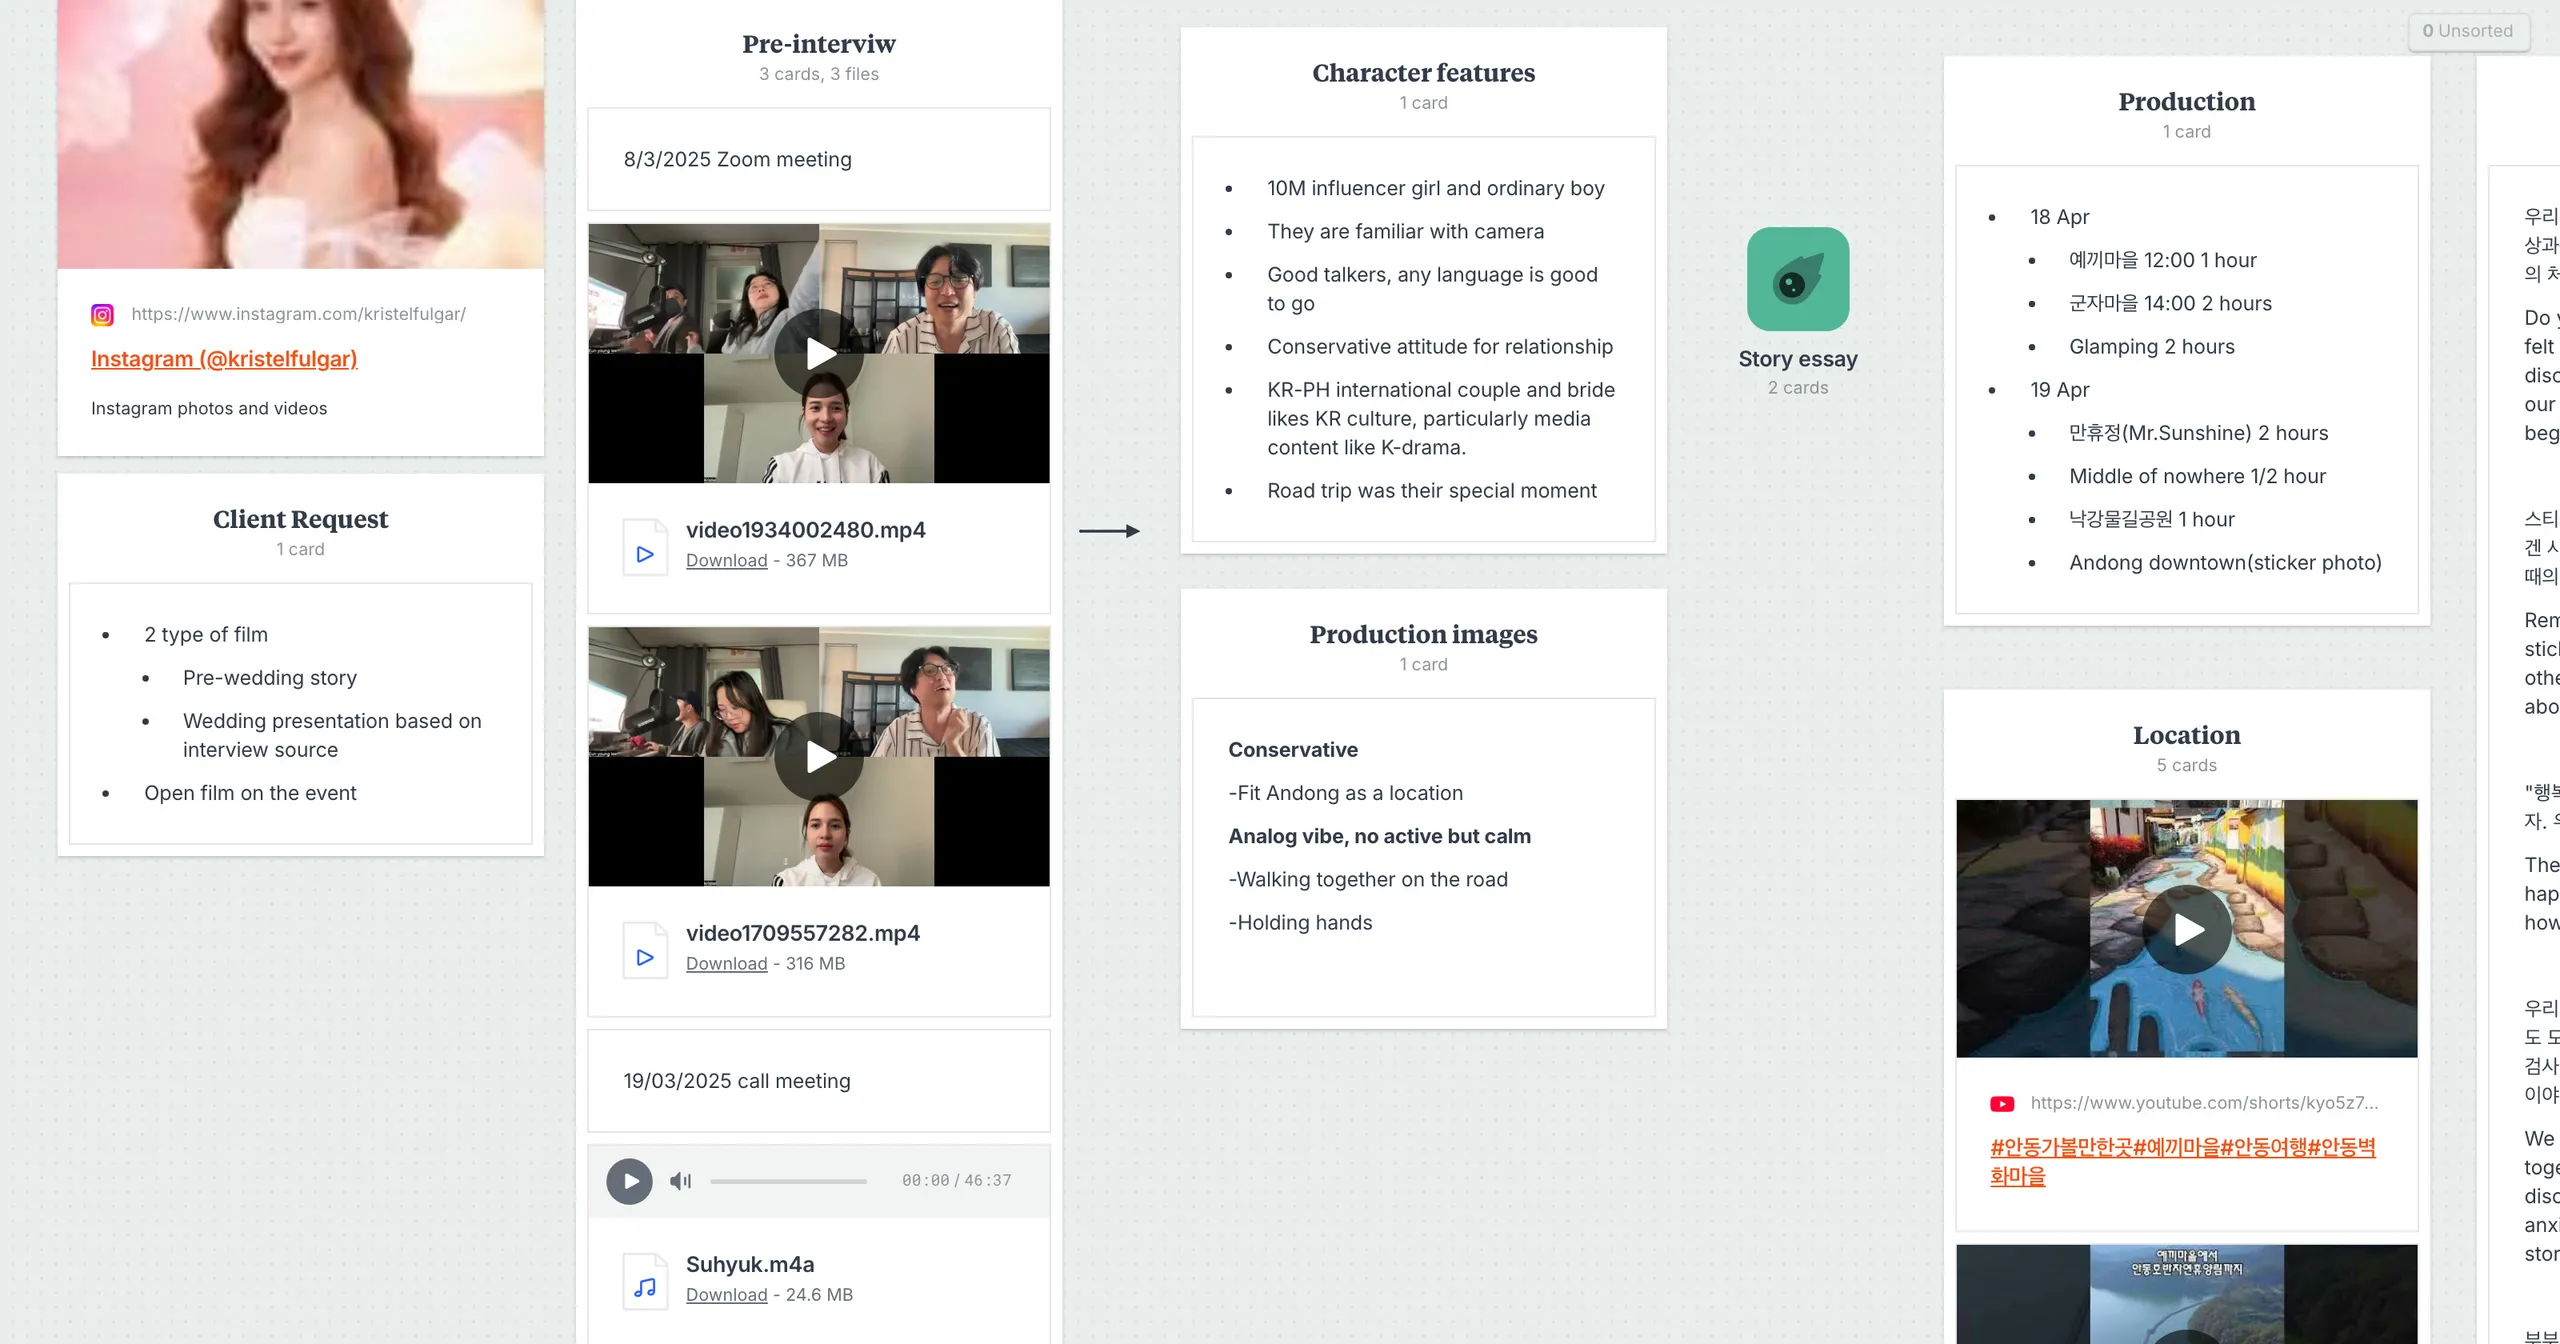Screen dimensions: 2560x1344
Task: Click the instagram.com/kristelfulgar URL text
Action: [x=298, y=314]
